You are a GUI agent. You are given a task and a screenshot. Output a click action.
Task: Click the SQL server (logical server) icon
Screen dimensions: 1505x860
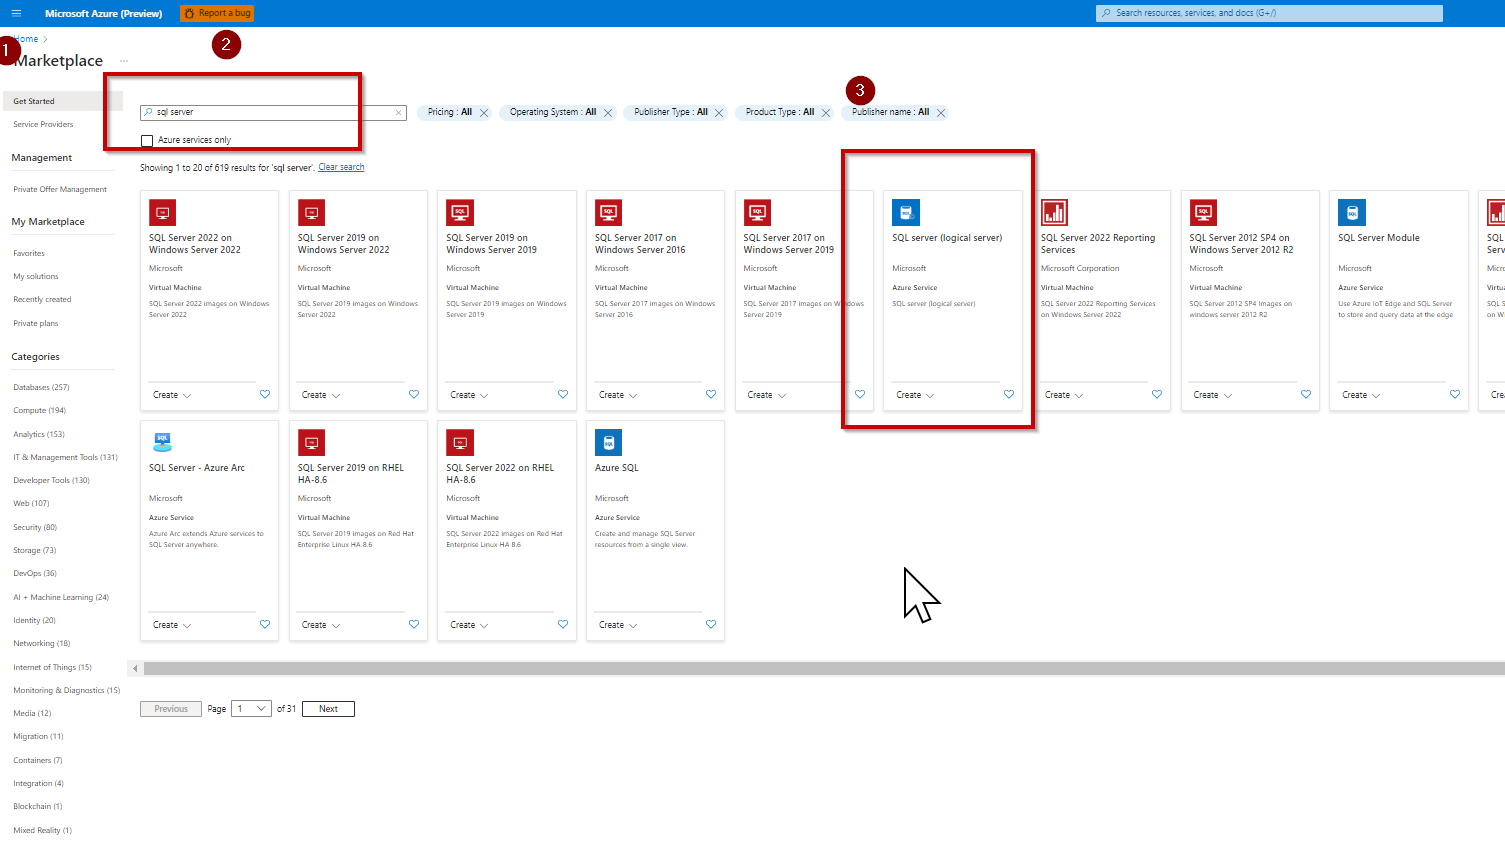coord(906,212)
